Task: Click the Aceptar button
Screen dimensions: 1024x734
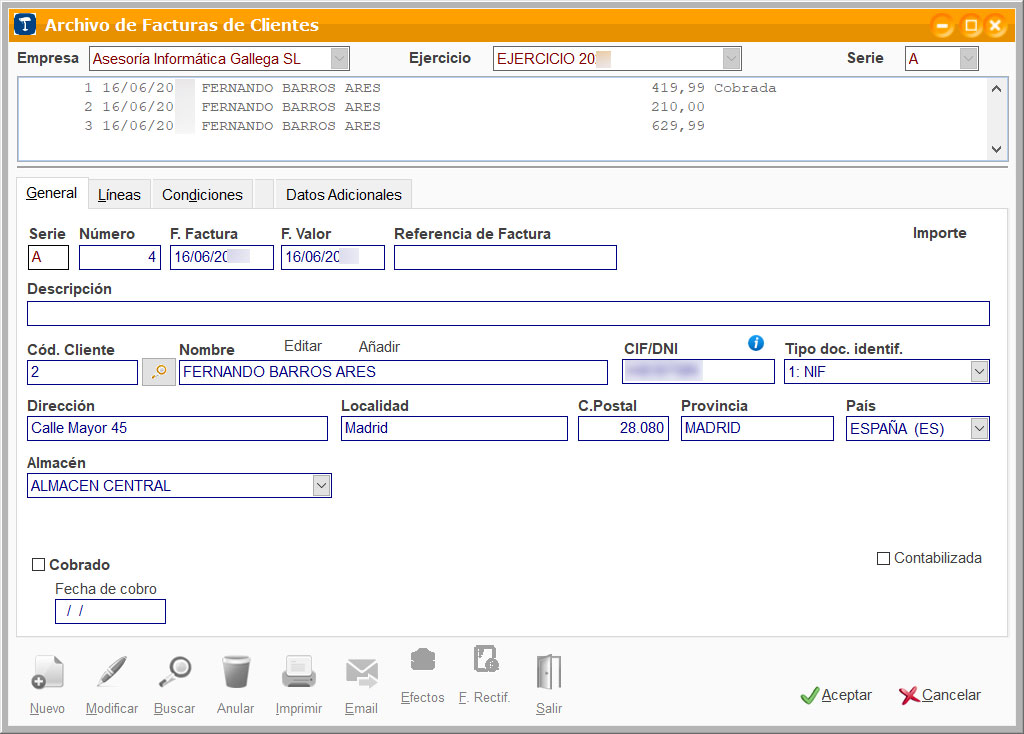Action: click(x=836, y=695)
